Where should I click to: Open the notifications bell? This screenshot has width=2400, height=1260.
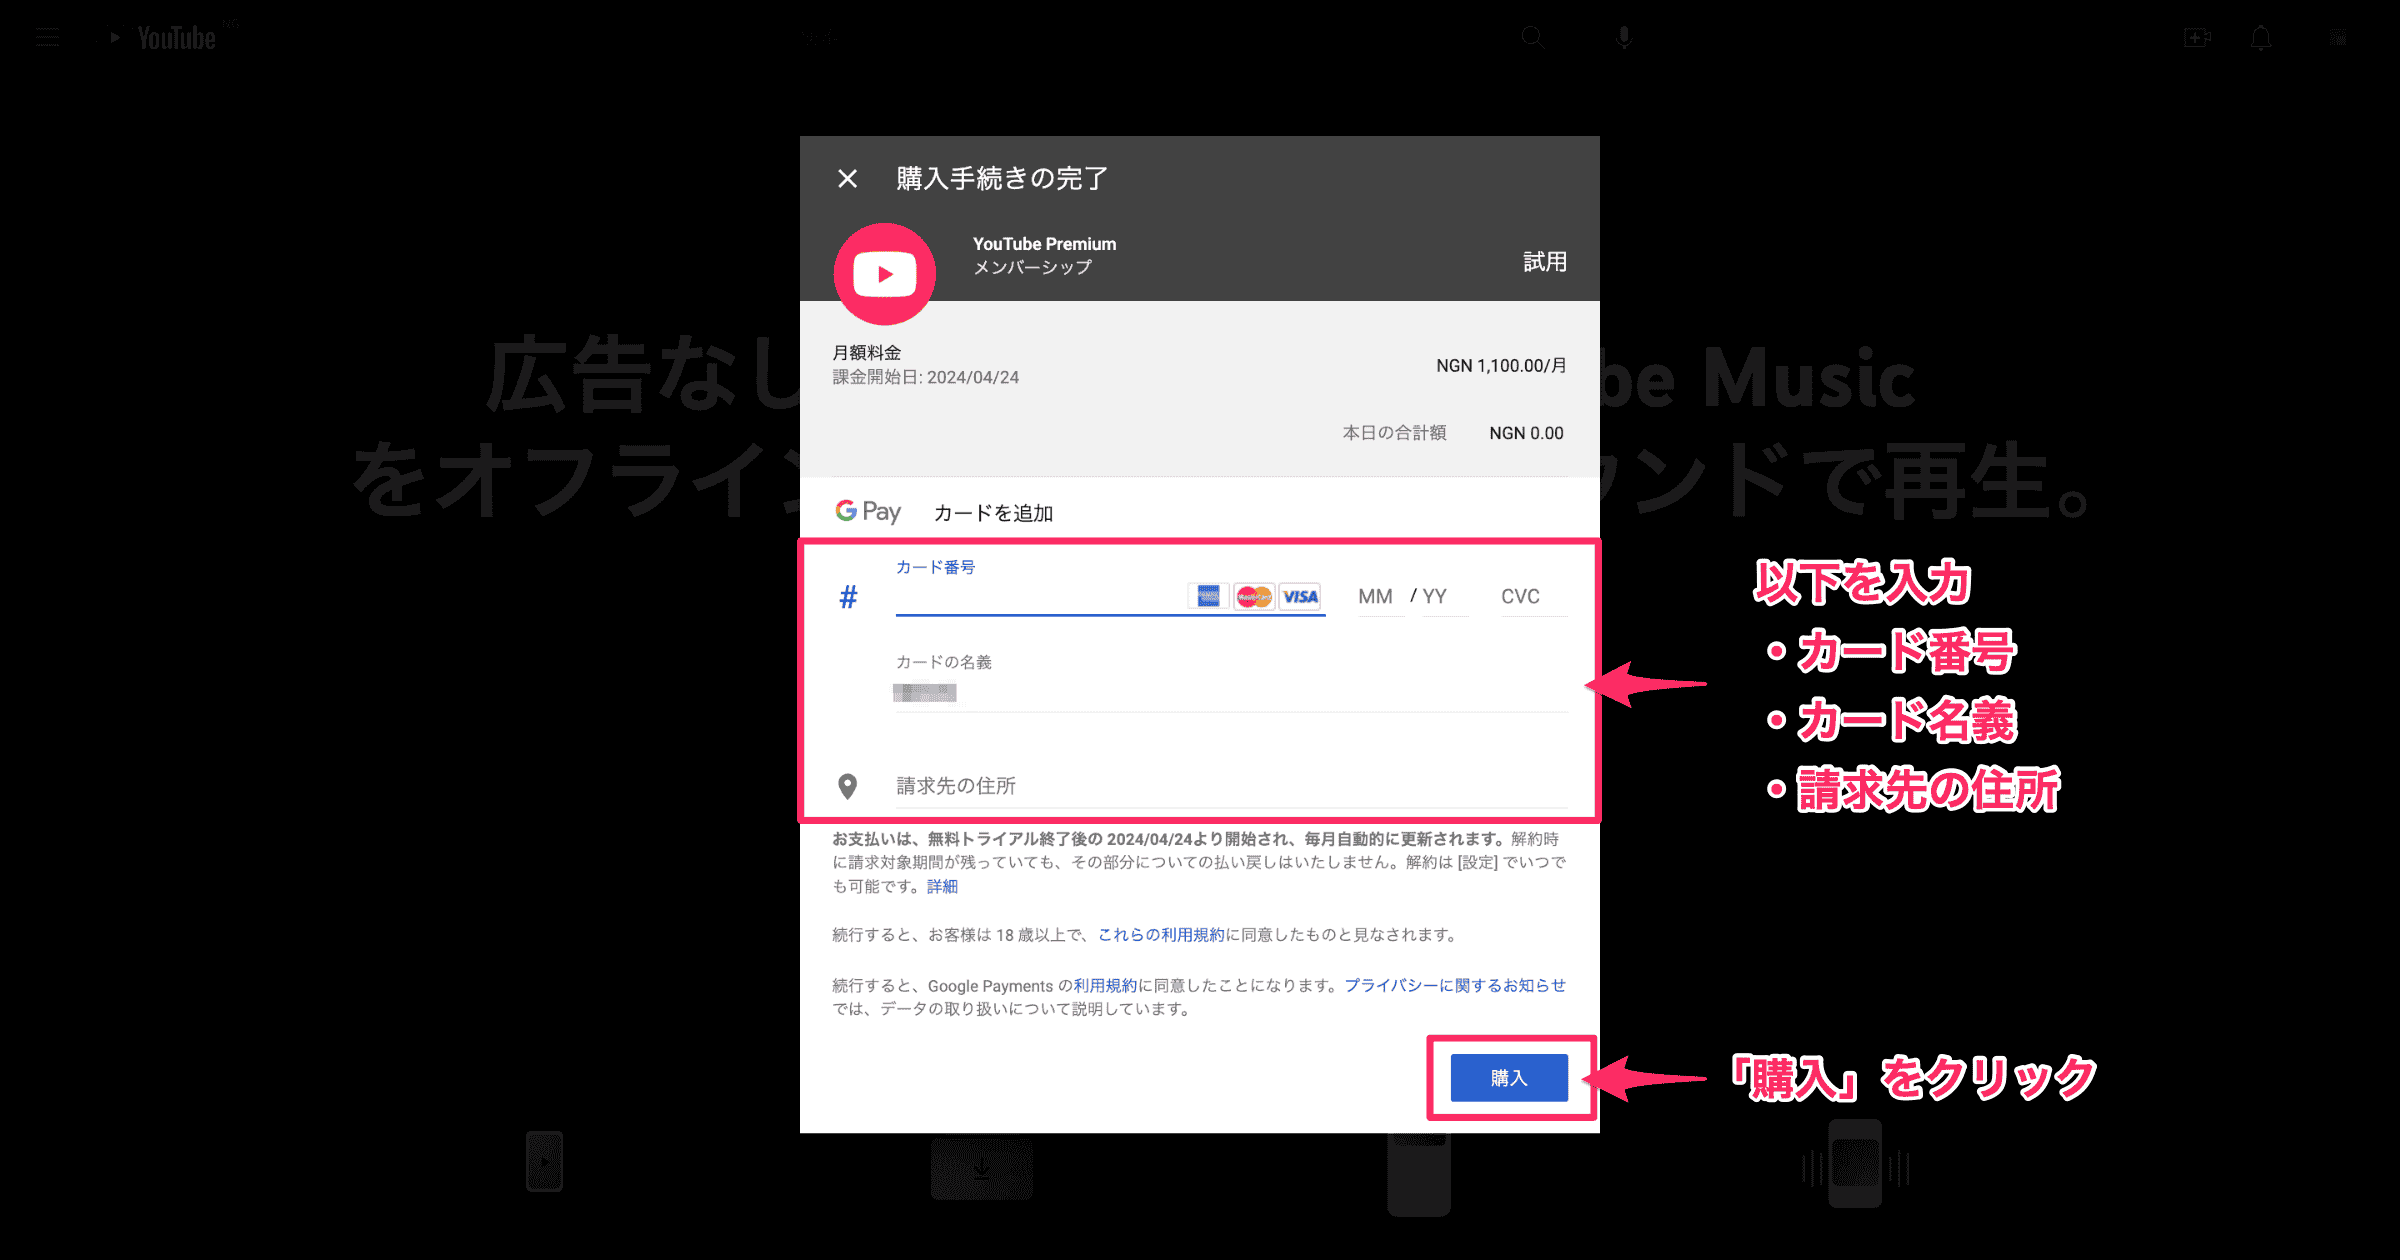coord(2261,38)
